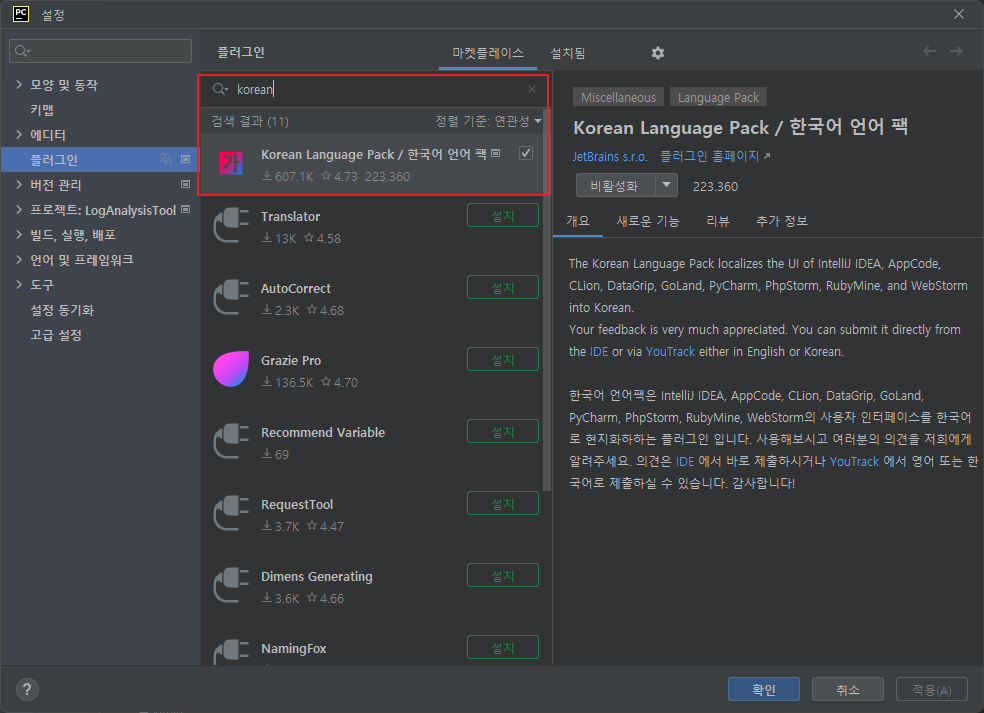Viewport: 984px width, 713px height.
Task: Open the 추가 정보 tab
Action: click(x=781, y=221)
